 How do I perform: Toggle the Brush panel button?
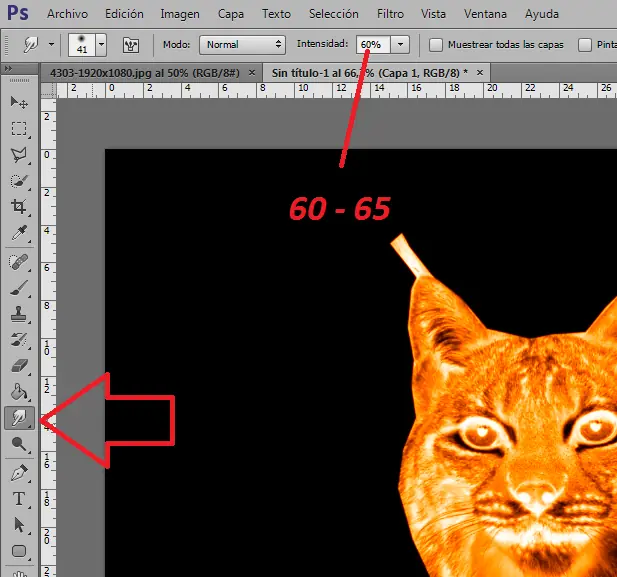tap(131, 45)
